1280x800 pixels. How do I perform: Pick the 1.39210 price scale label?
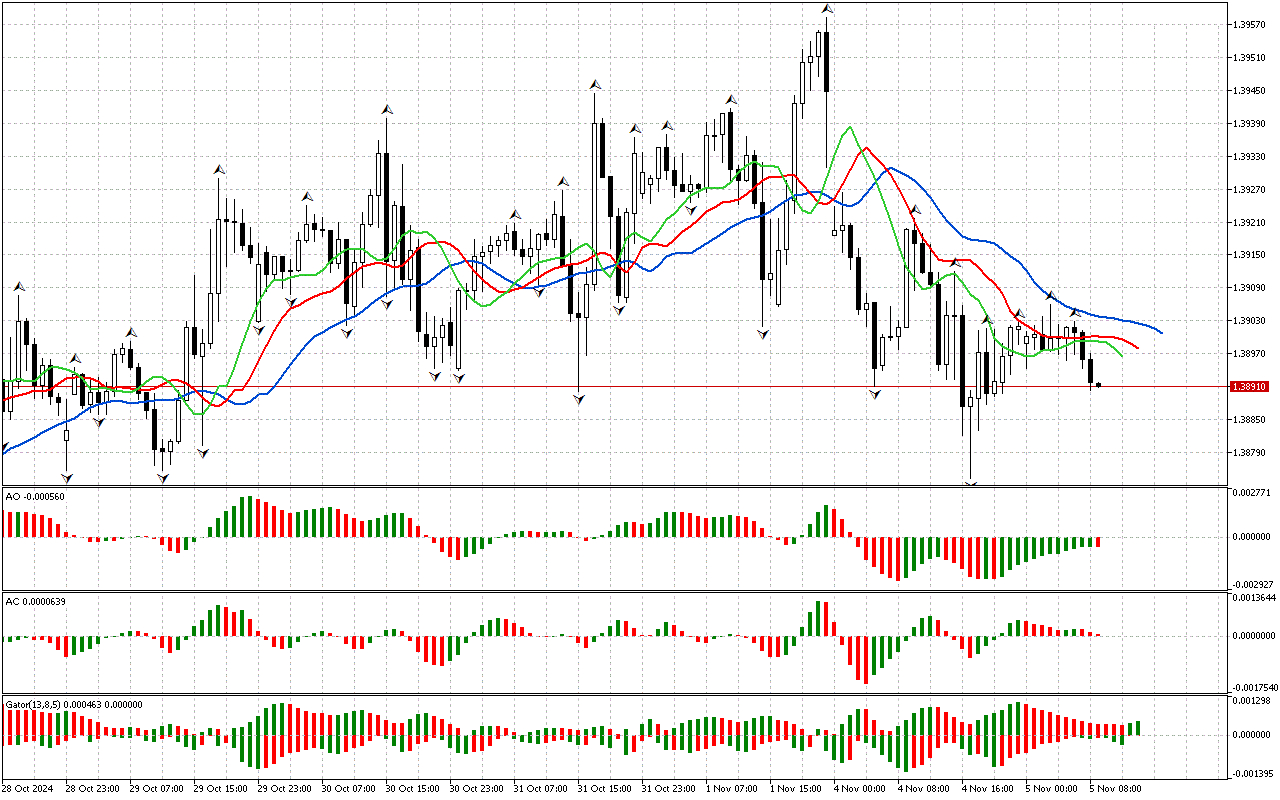[1249, 222]
